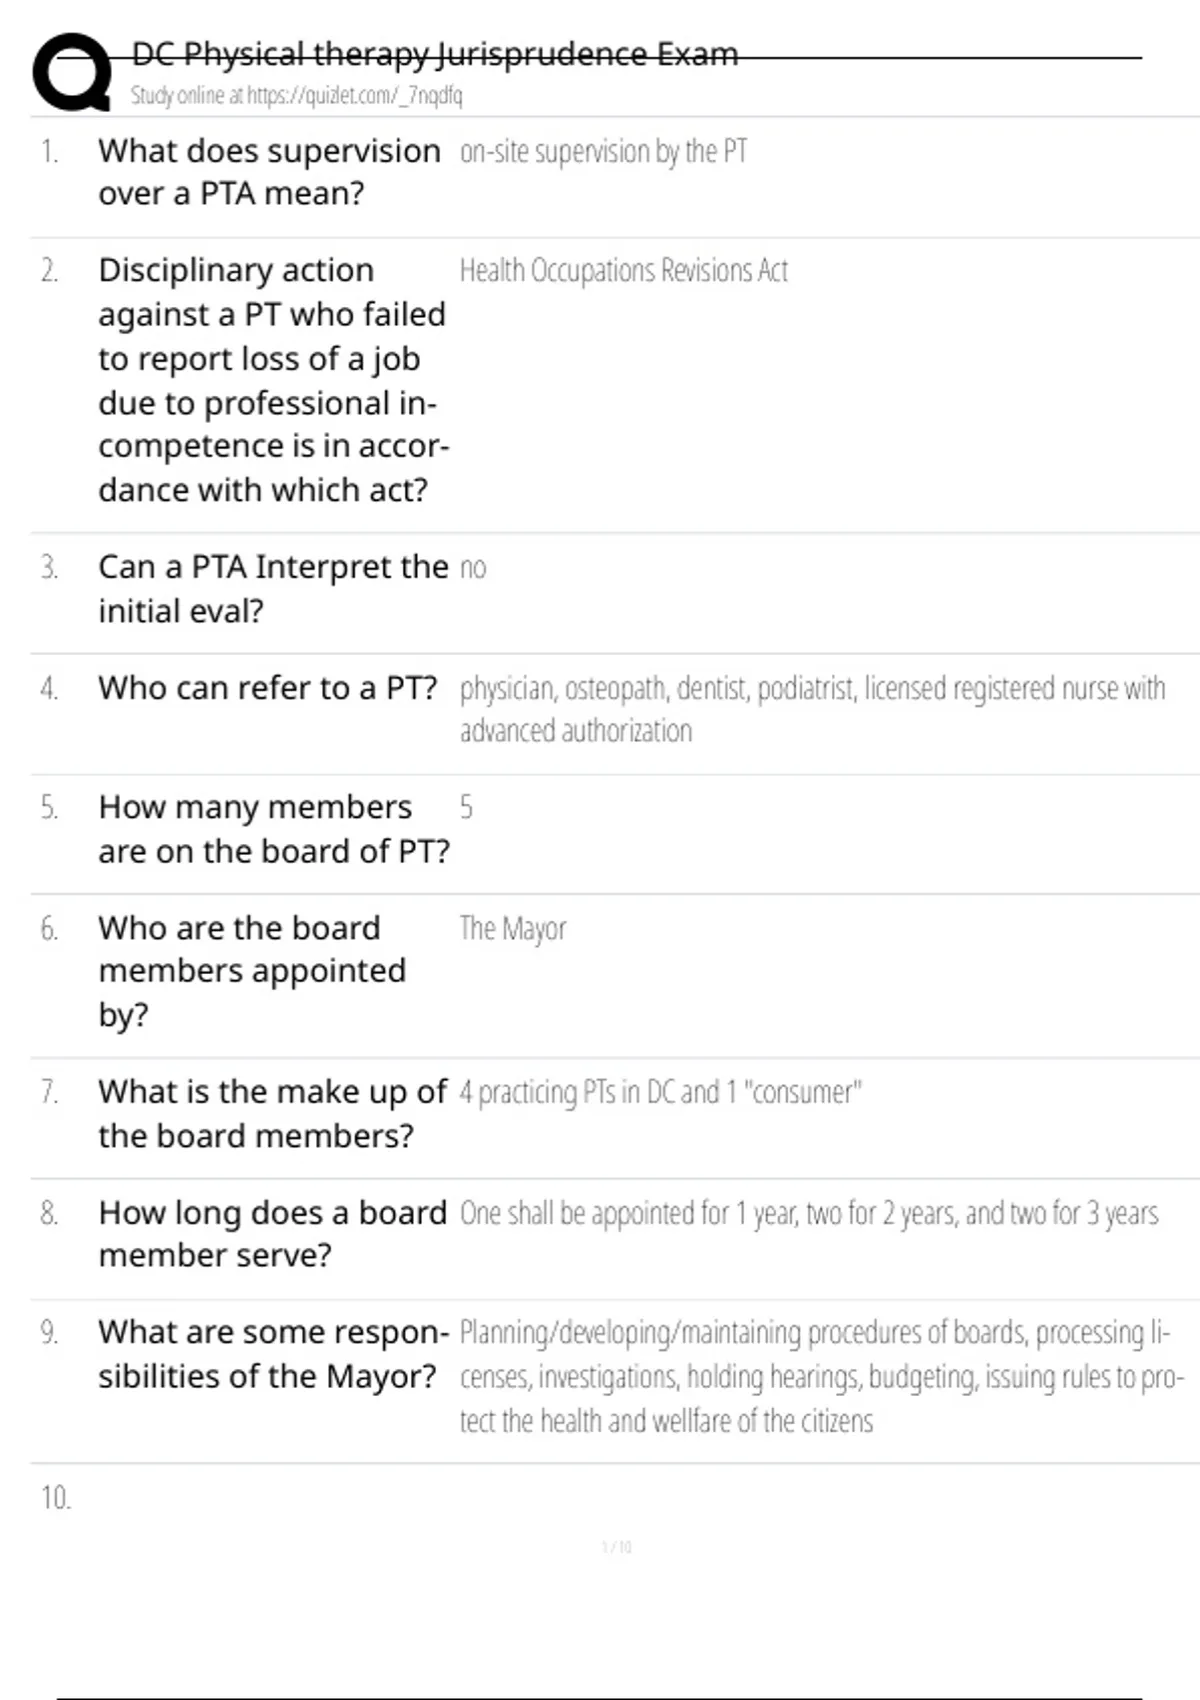The image size is (1200, 1700).
Task: Click "4 practicing PTs in DC" answer
Action: [x=660, y=1092]
